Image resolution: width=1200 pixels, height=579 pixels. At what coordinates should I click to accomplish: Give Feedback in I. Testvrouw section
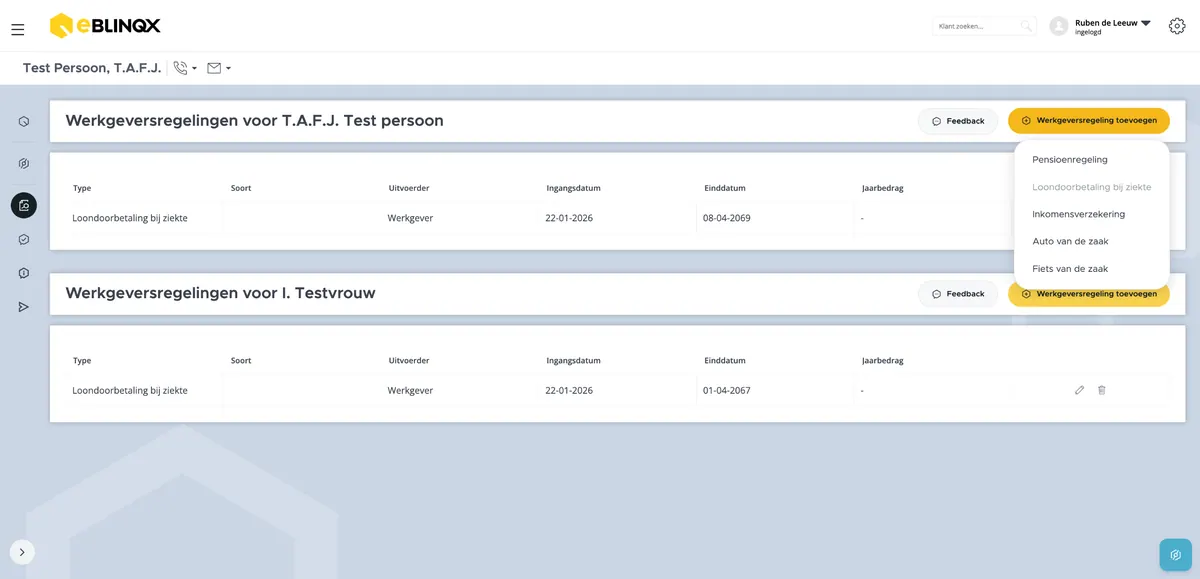point(958,294)
